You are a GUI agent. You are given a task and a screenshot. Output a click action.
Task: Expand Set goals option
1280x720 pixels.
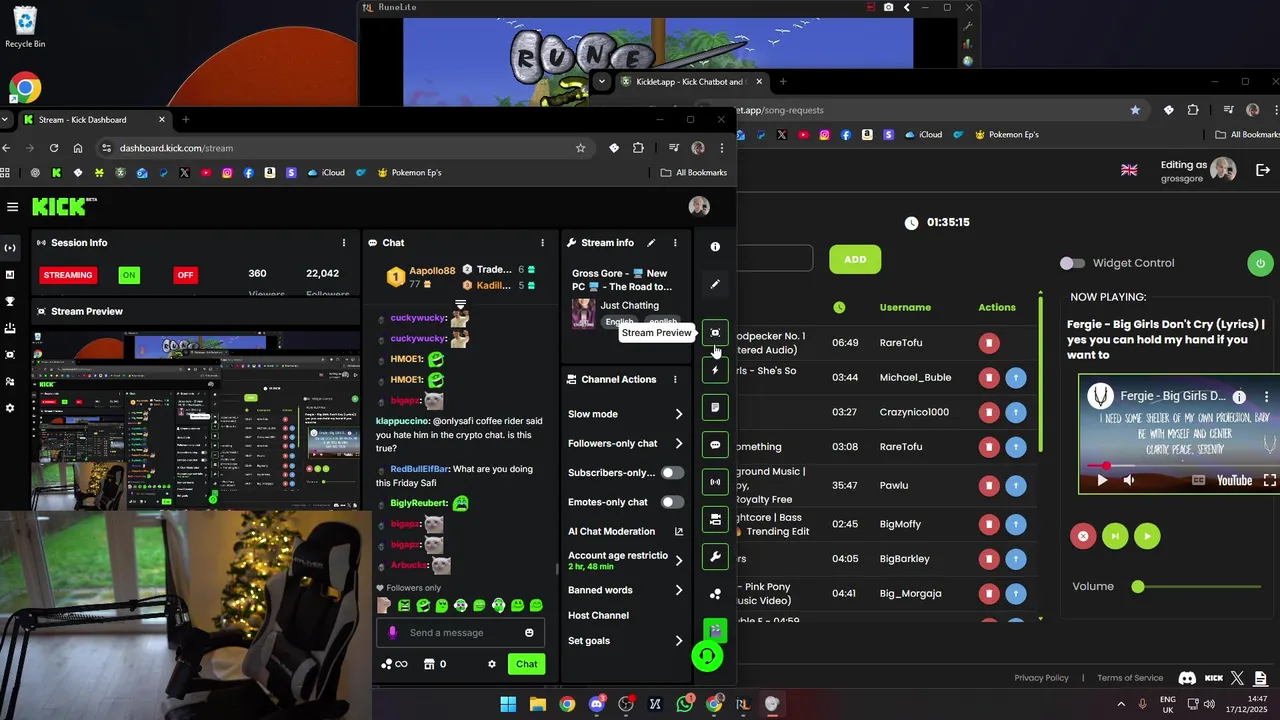(x=679, y=641)
